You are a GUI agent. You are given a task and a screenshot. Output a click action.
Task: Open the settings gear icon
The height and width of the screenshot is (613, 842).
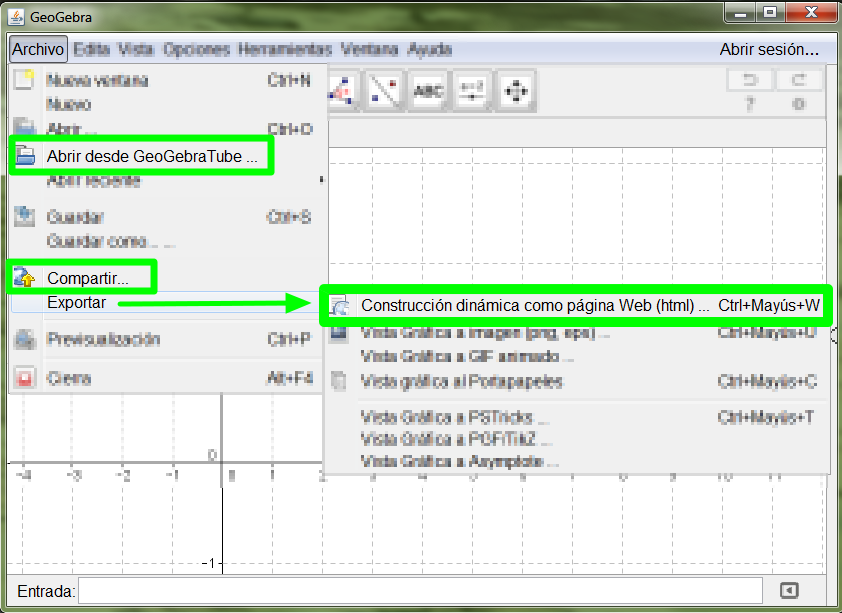coord(799,104)
